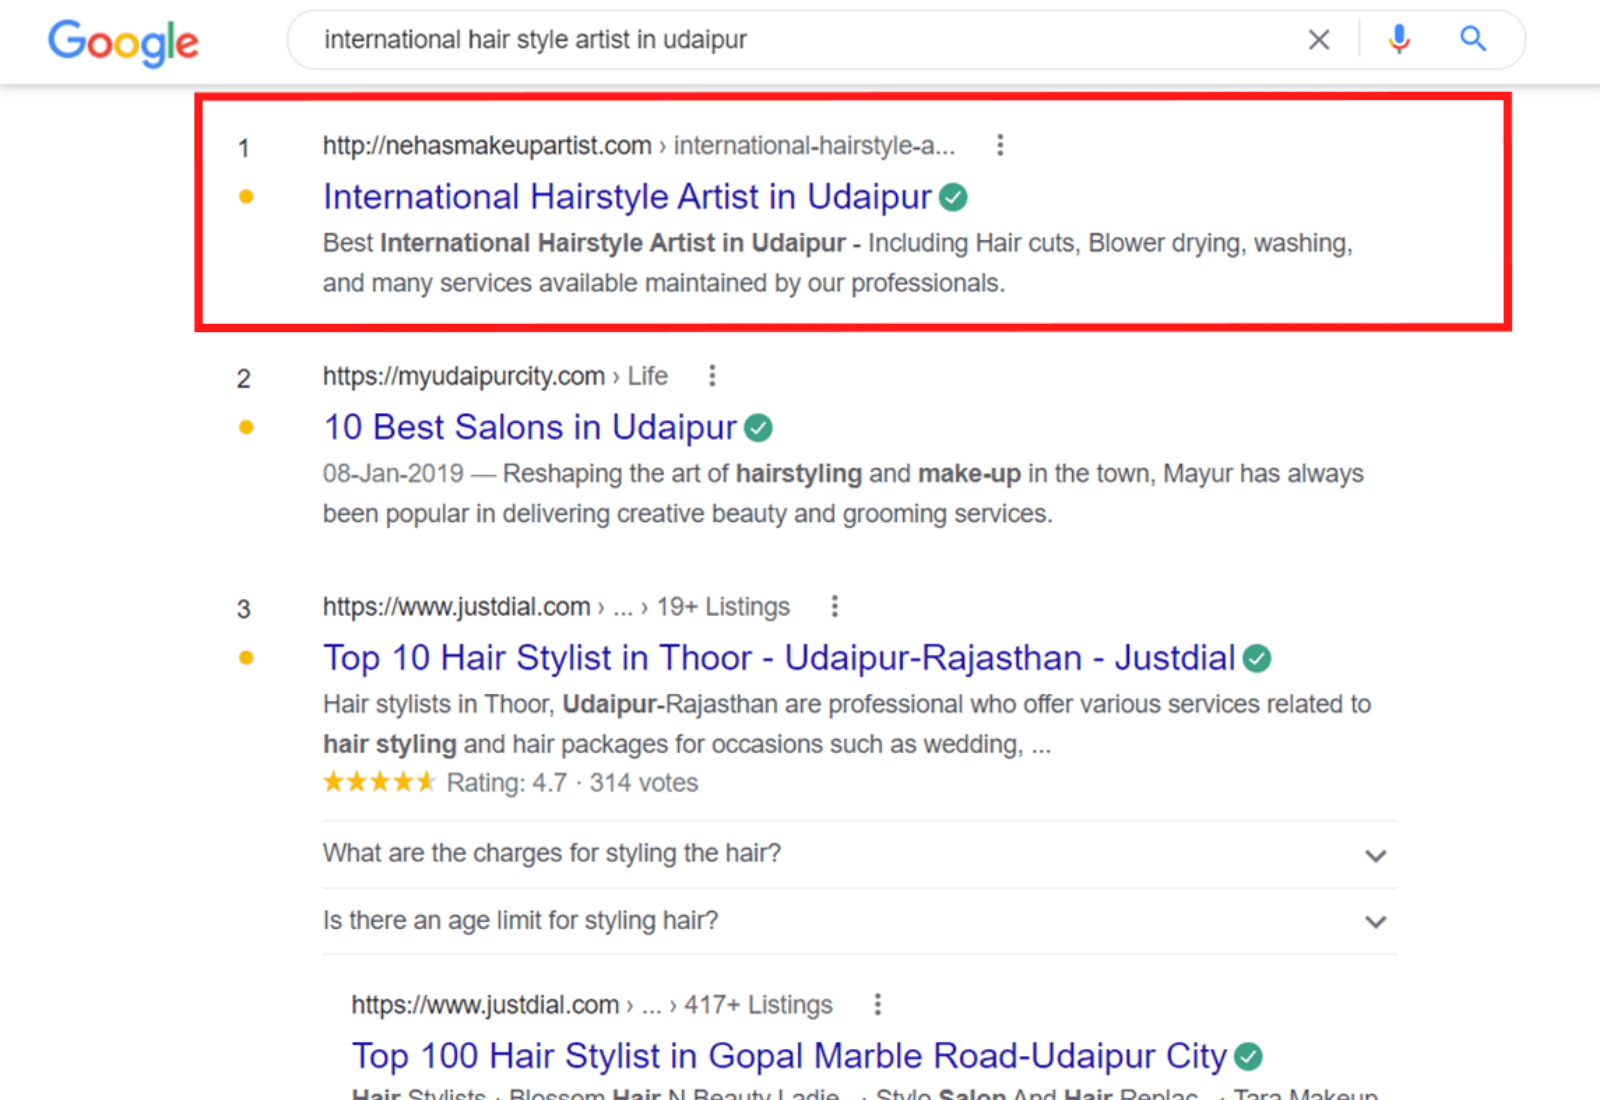Click yellow dot marker beside result 1
1600x1100 pixels.
pyautogui.click(x=246, y=197)
